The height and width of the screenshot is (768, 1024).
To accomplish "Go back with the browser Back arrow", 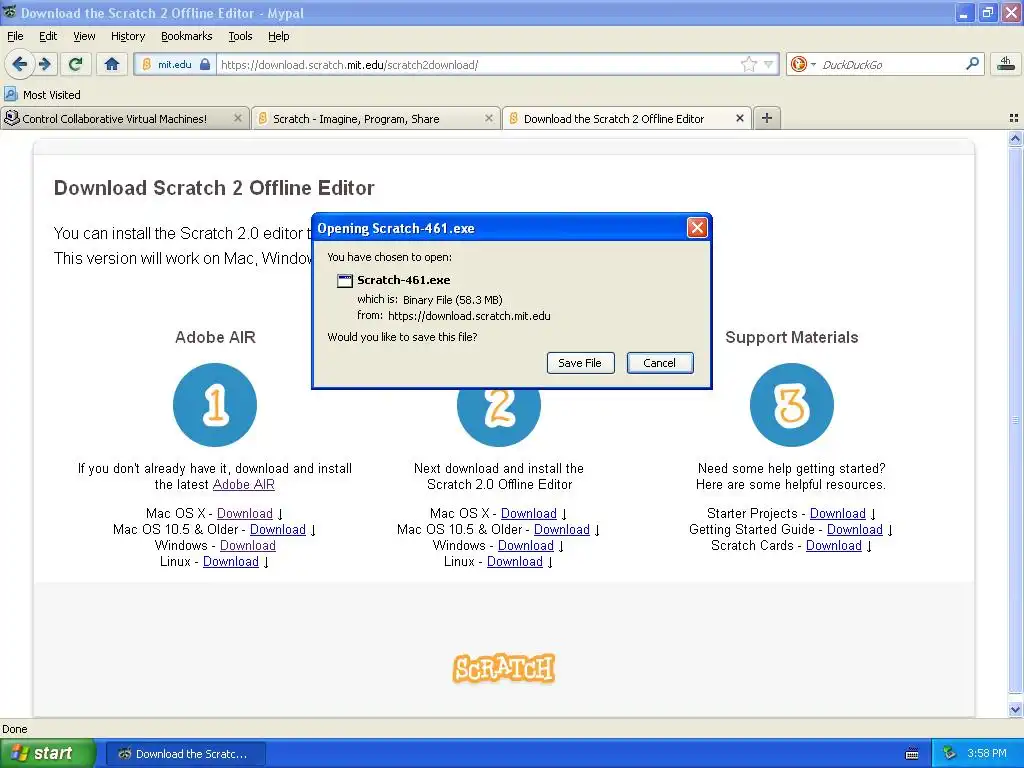I will coord(20,64).
